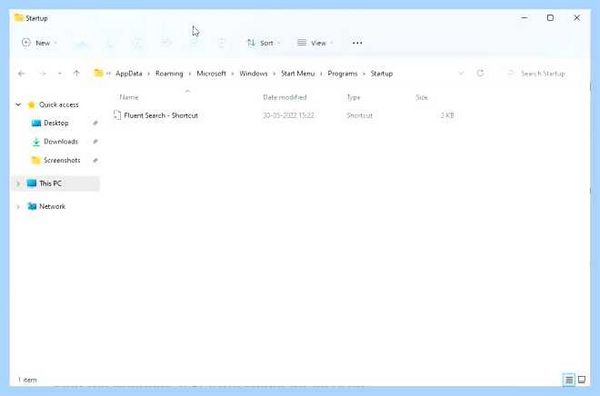Minimize the Startup window
This screenshot has width=600, height=396.
tap(524, 18)
